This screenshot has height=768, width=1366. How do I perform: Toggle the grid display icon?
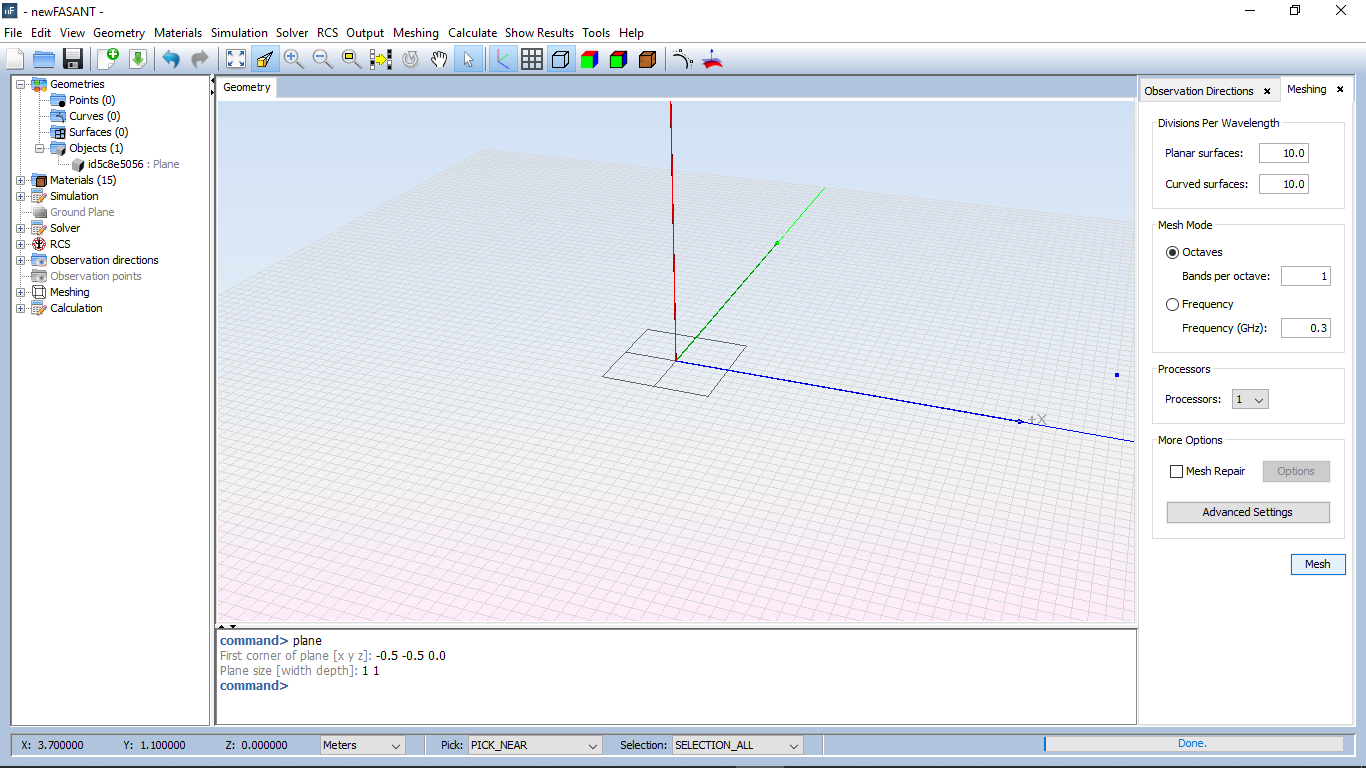(x=532, y=59)
